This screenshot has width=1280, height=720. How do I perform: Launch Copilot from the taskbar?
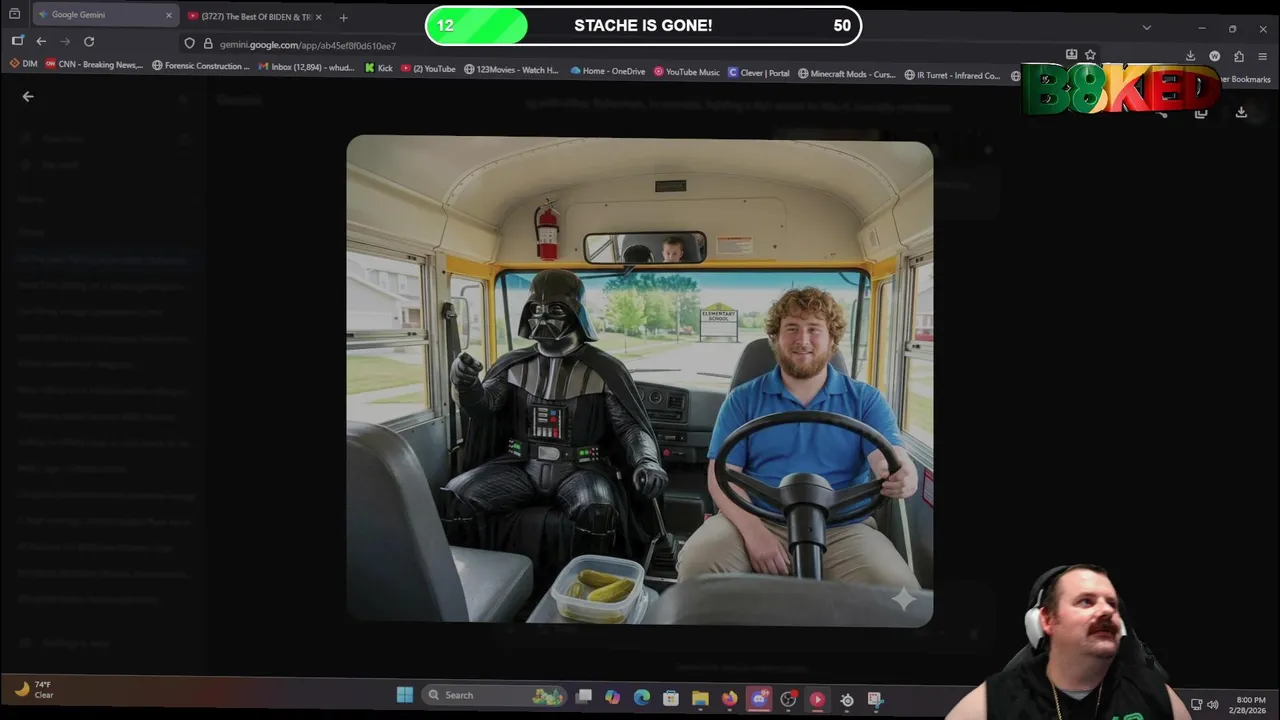click(612, 697)
